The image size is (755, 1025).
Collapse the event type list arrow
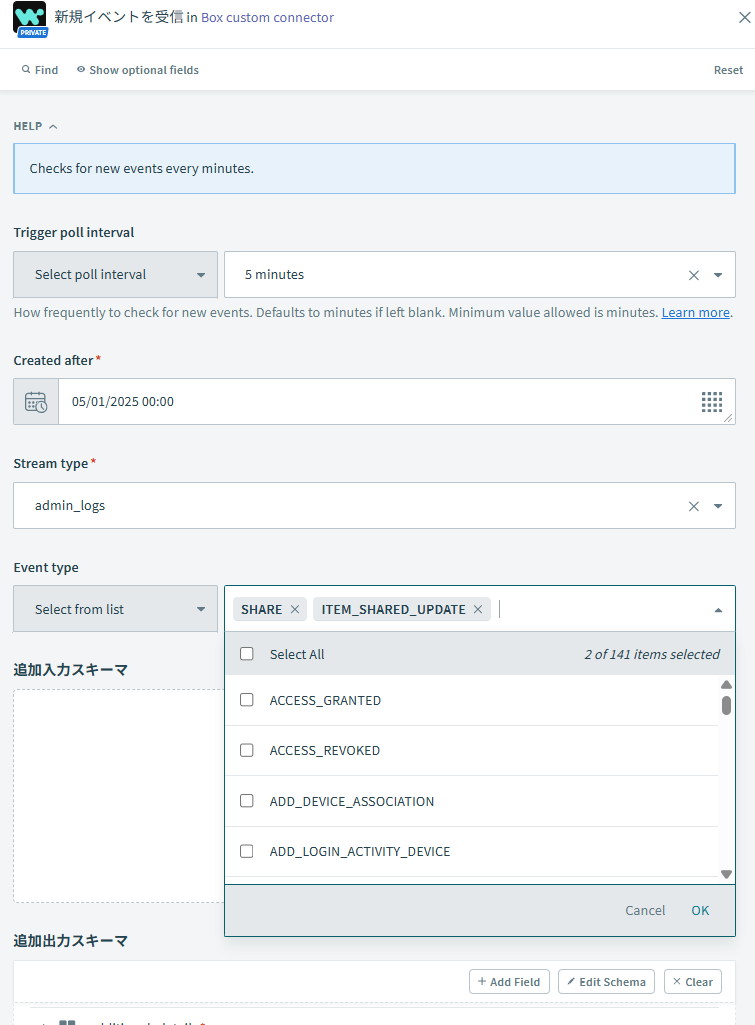pyautogui.click(x=718, y=610)
